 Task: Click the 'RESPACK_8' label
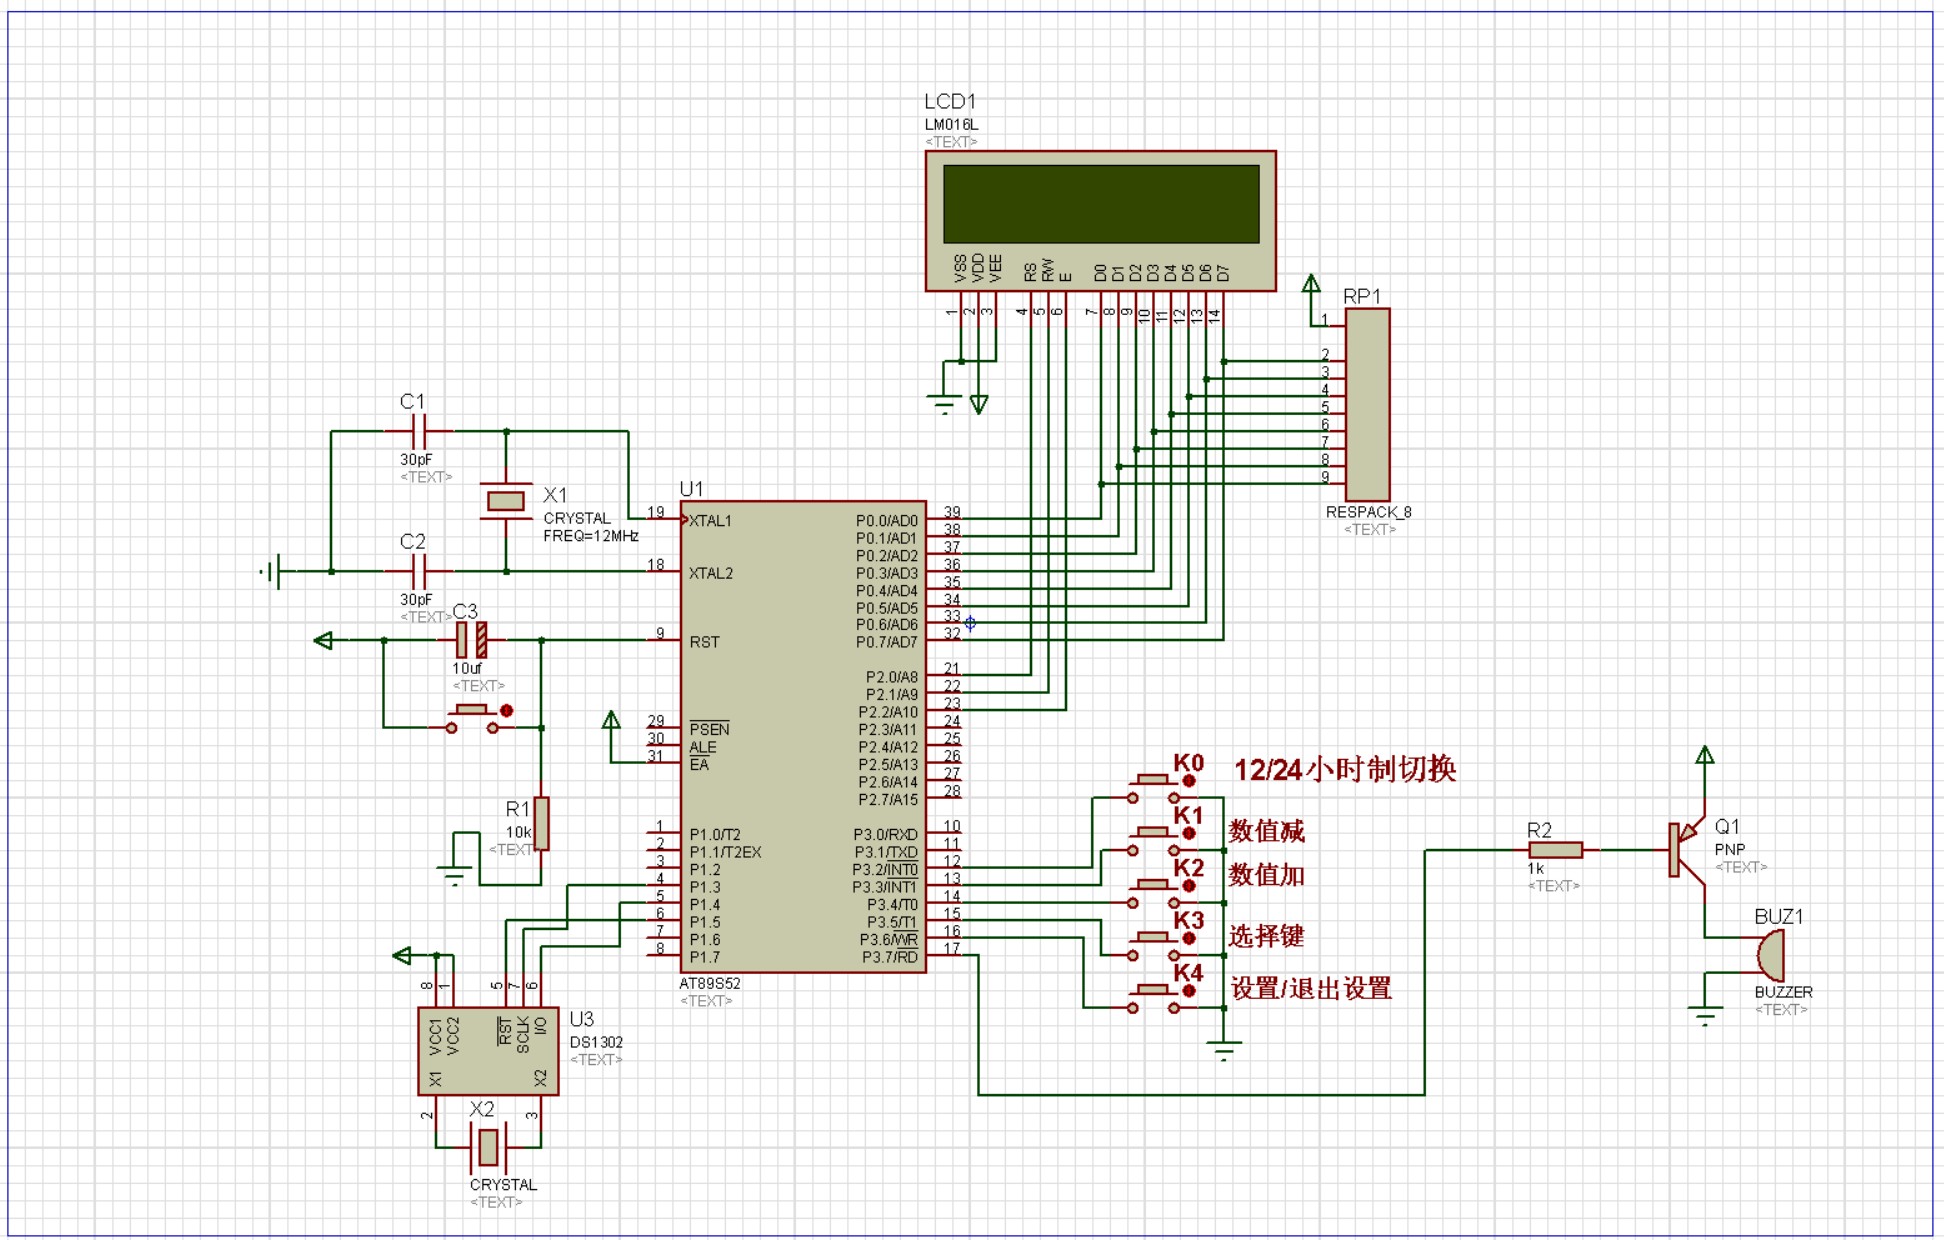point(1368,512)
